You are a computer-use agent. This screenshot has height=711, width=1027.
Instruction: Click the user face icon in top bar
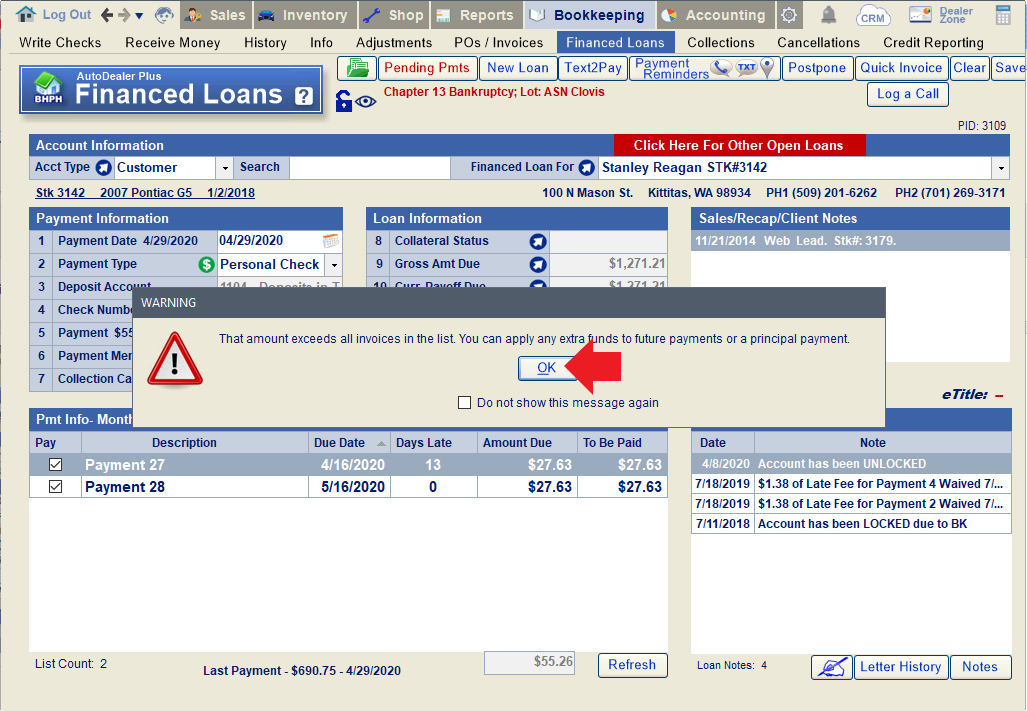pyautogui.click(x=164, y=15)
